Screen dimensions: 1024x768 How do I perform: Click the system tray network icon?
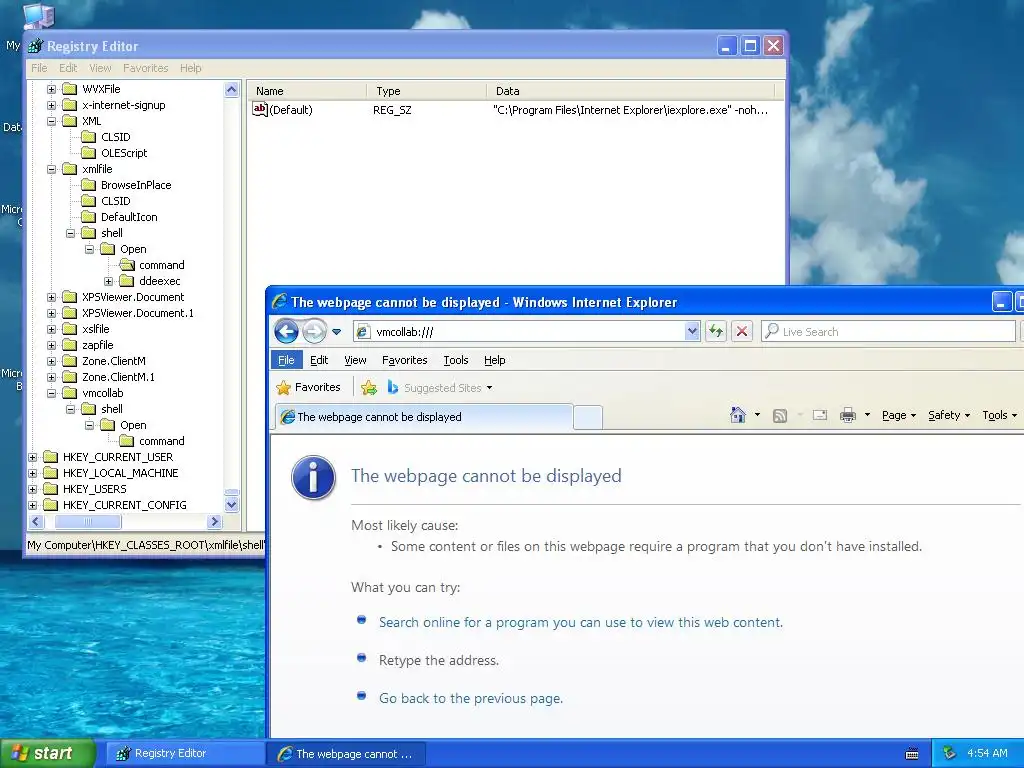tap(950, 753)
